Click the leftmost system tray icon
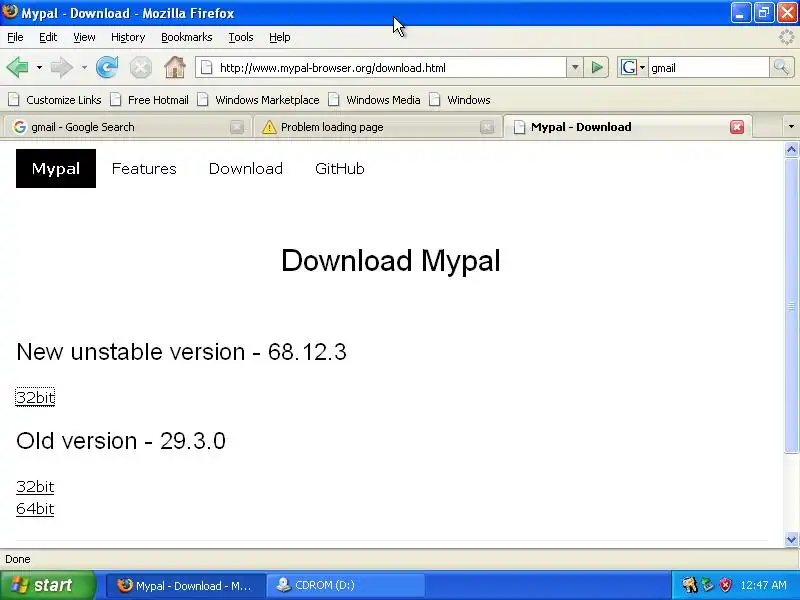The image size is (800, 600). tap(689, 585)
